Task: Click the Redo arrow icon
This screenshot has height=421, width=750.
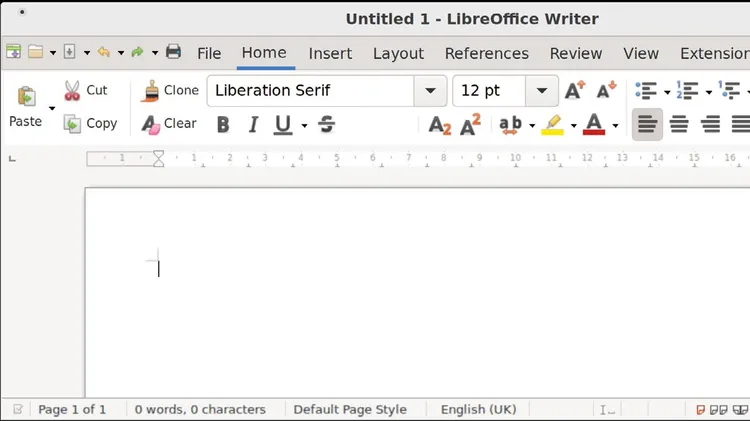Action: (x=138, y=52)
